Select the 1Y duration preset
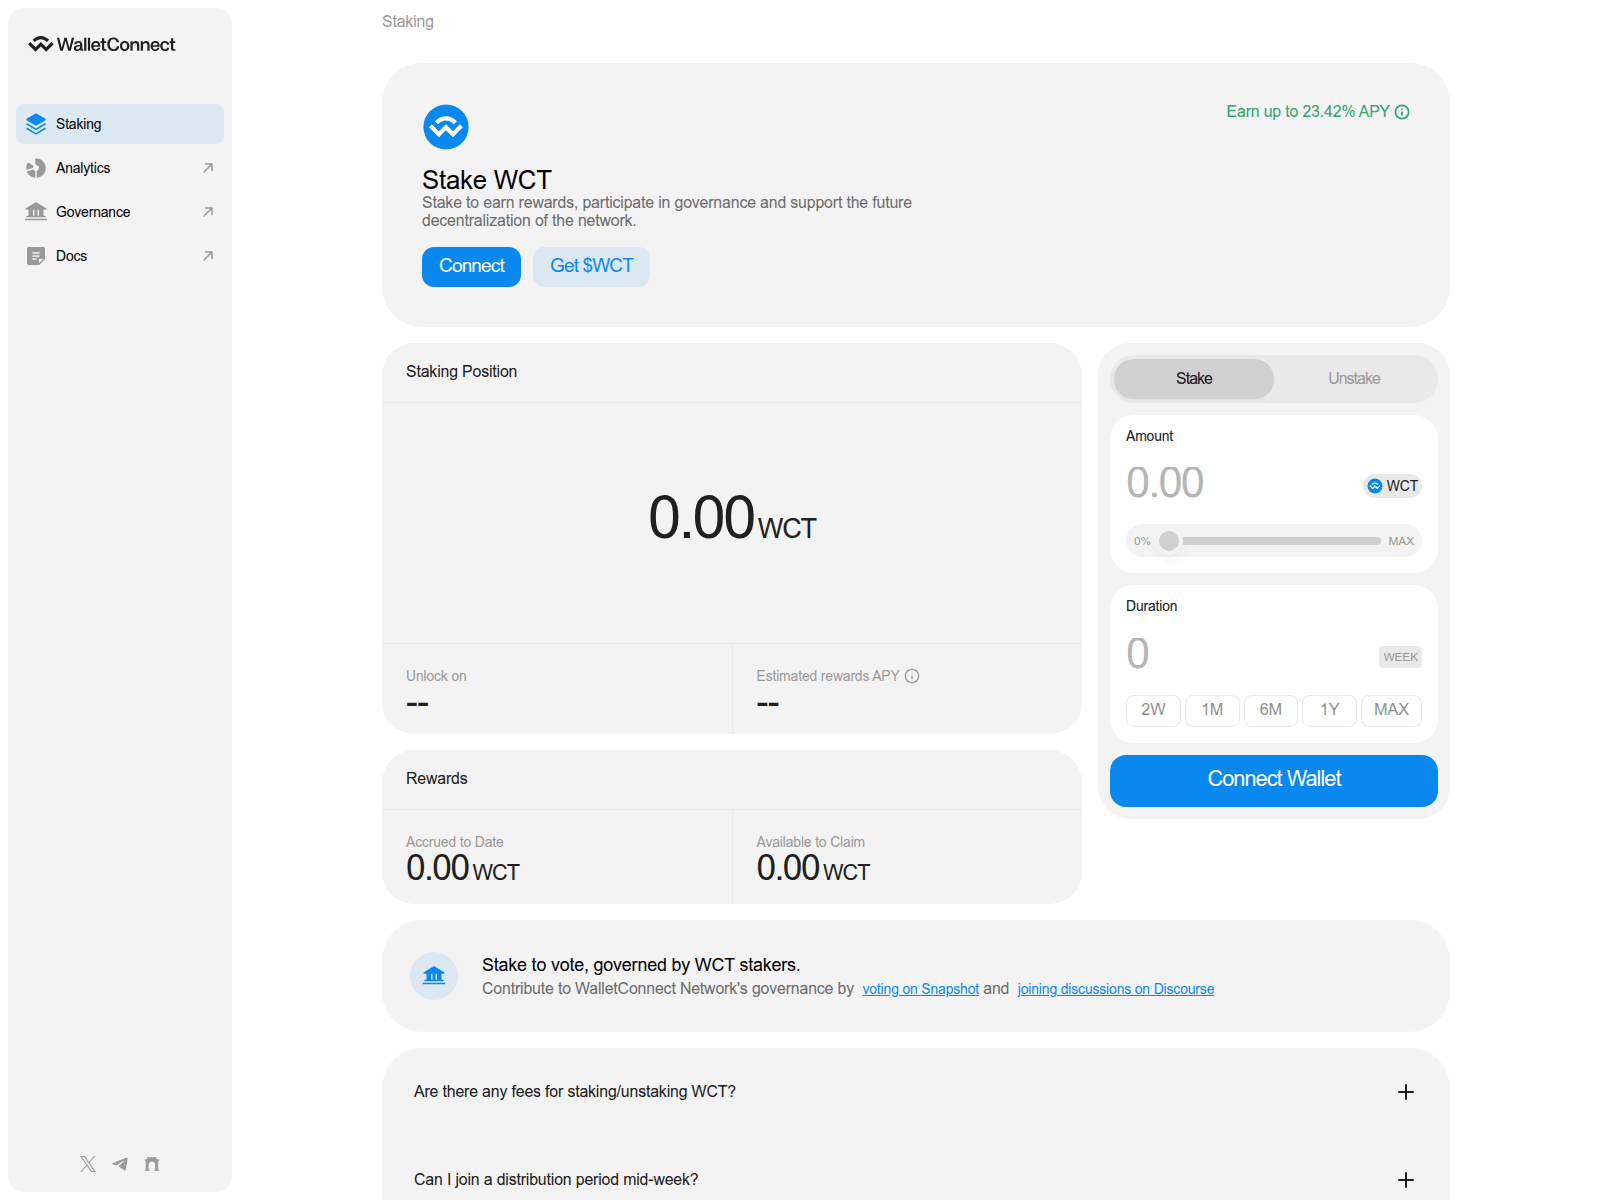Image resolution: width=1600 pixels, height=1200 pixels. (1329, 710)
